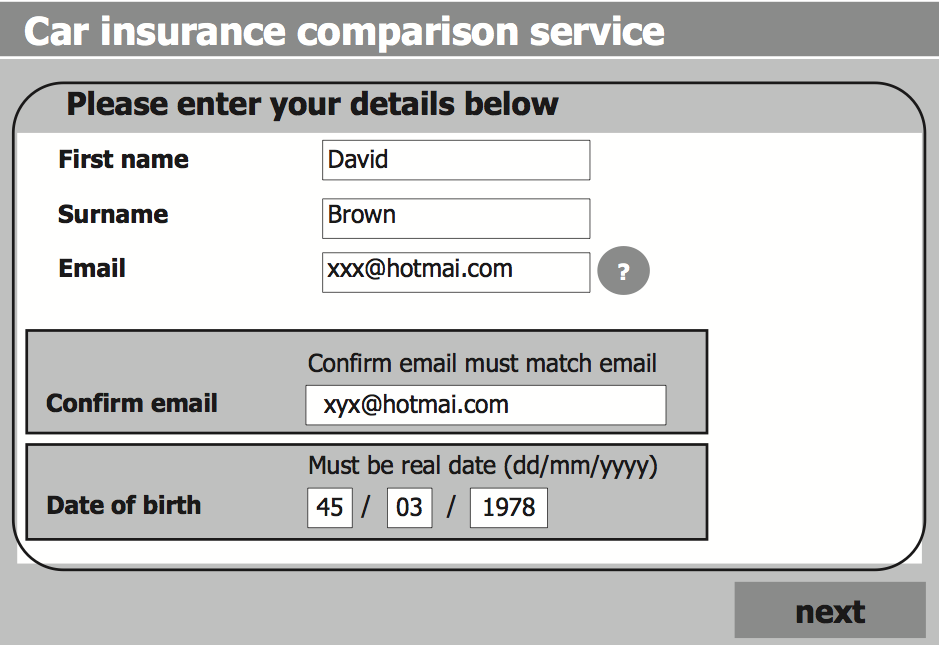Click the Surname label
939x645 pixels.
tap(113, 215)
